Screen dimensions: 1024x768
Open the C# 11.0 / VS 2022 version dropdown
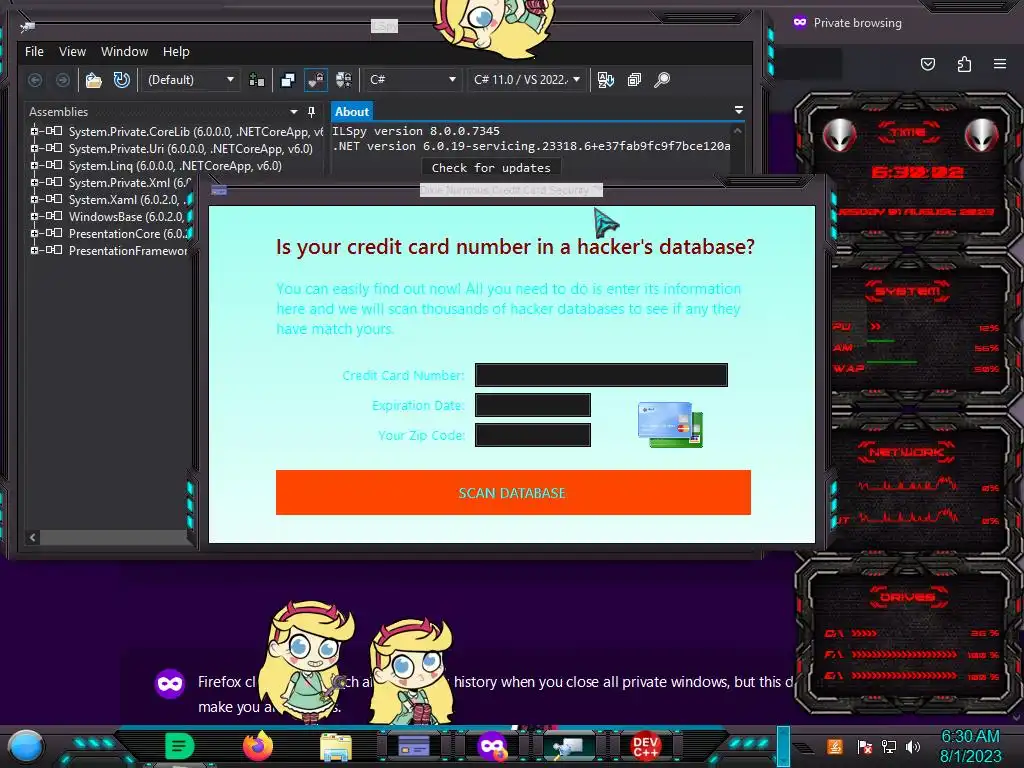(x=526, y=80)
